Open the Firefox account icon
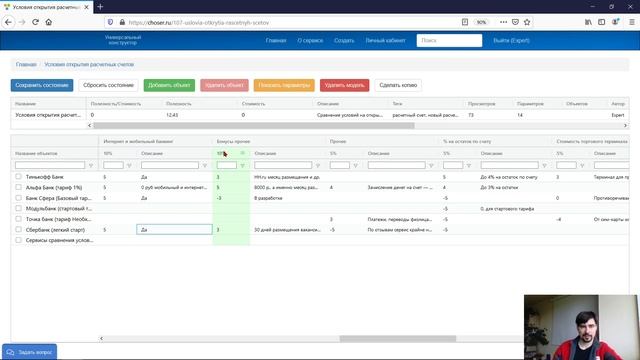This screenshot has width=640, height=360. (x=615, y=22)
